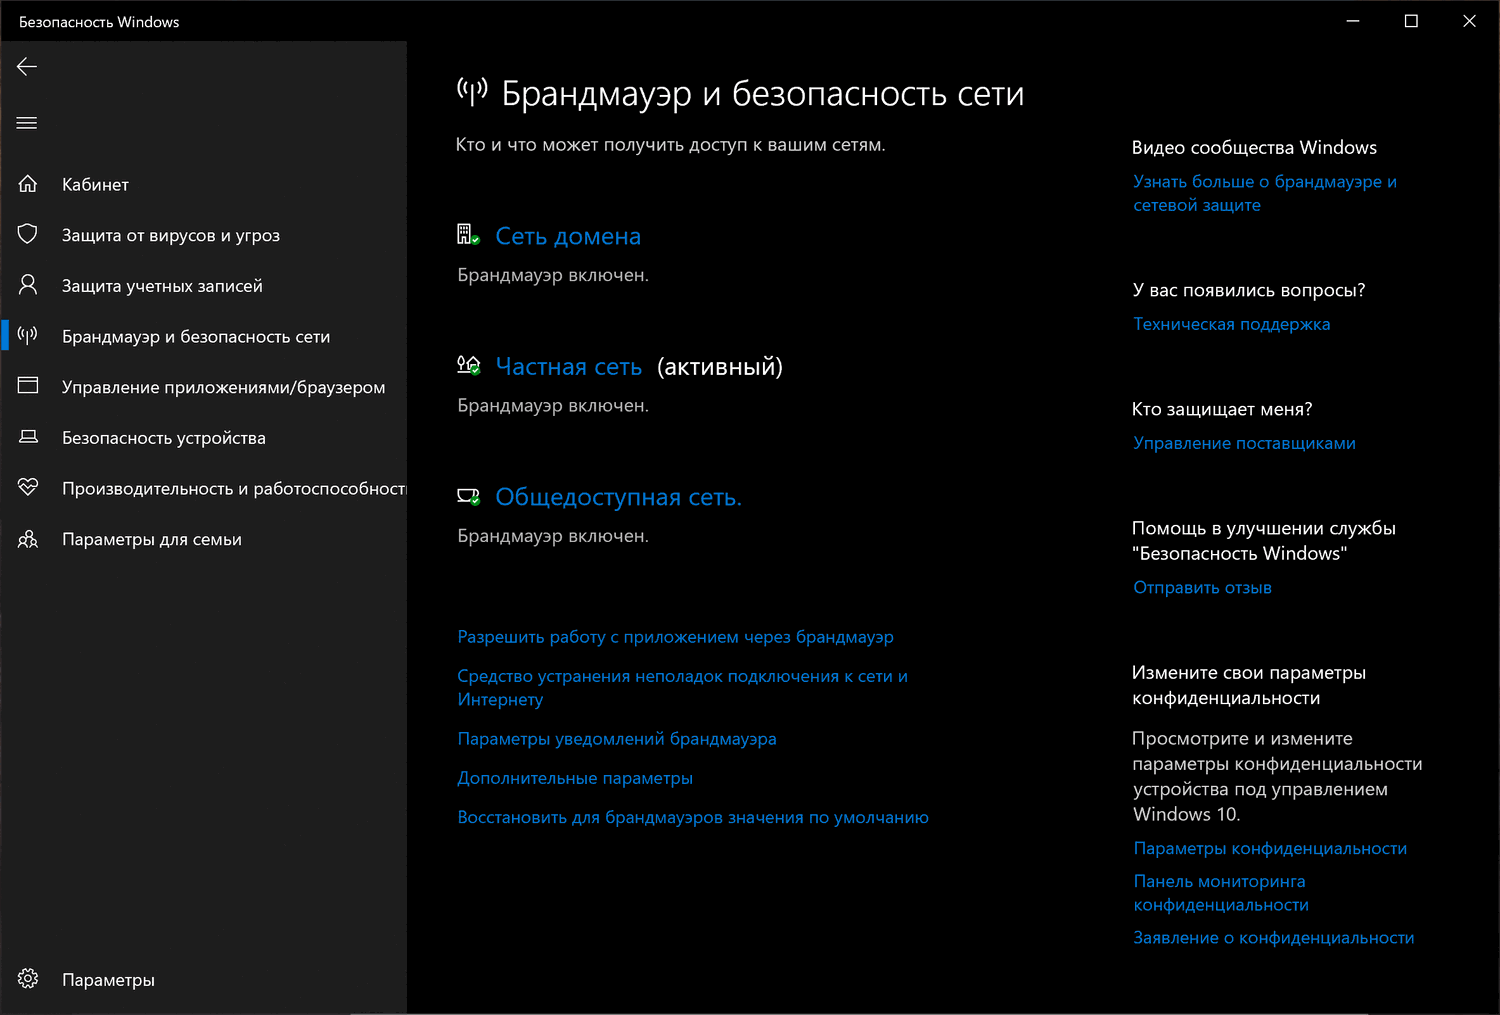This screenshot has height=1015, width=1500.
Task: Click Разрешить работу с приложением через брандмауэр
Action: click(x=676, y=637)
